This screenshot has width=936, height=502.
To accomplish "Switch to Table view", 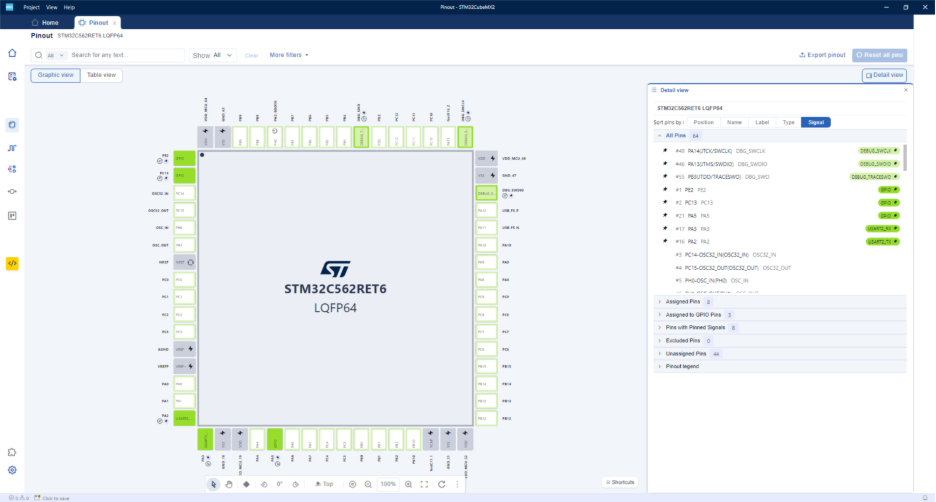I will 101,75.
